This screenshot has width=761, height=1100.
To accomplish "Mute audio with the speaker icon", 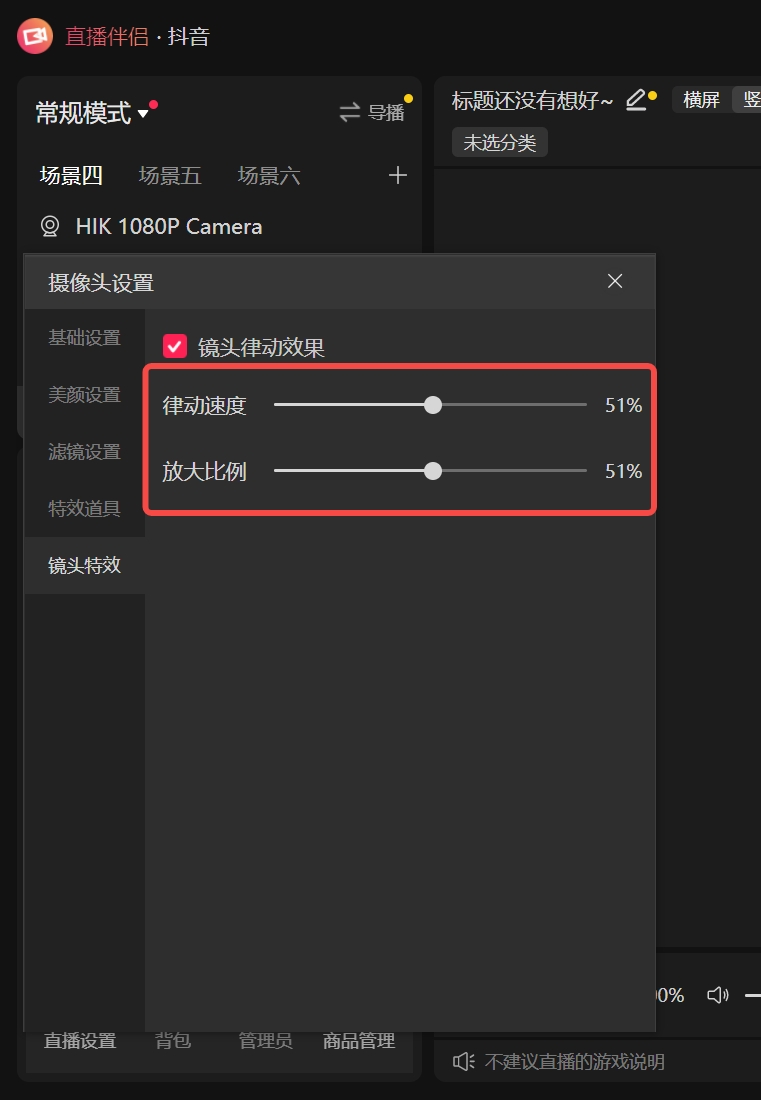I will click(717, 995).
